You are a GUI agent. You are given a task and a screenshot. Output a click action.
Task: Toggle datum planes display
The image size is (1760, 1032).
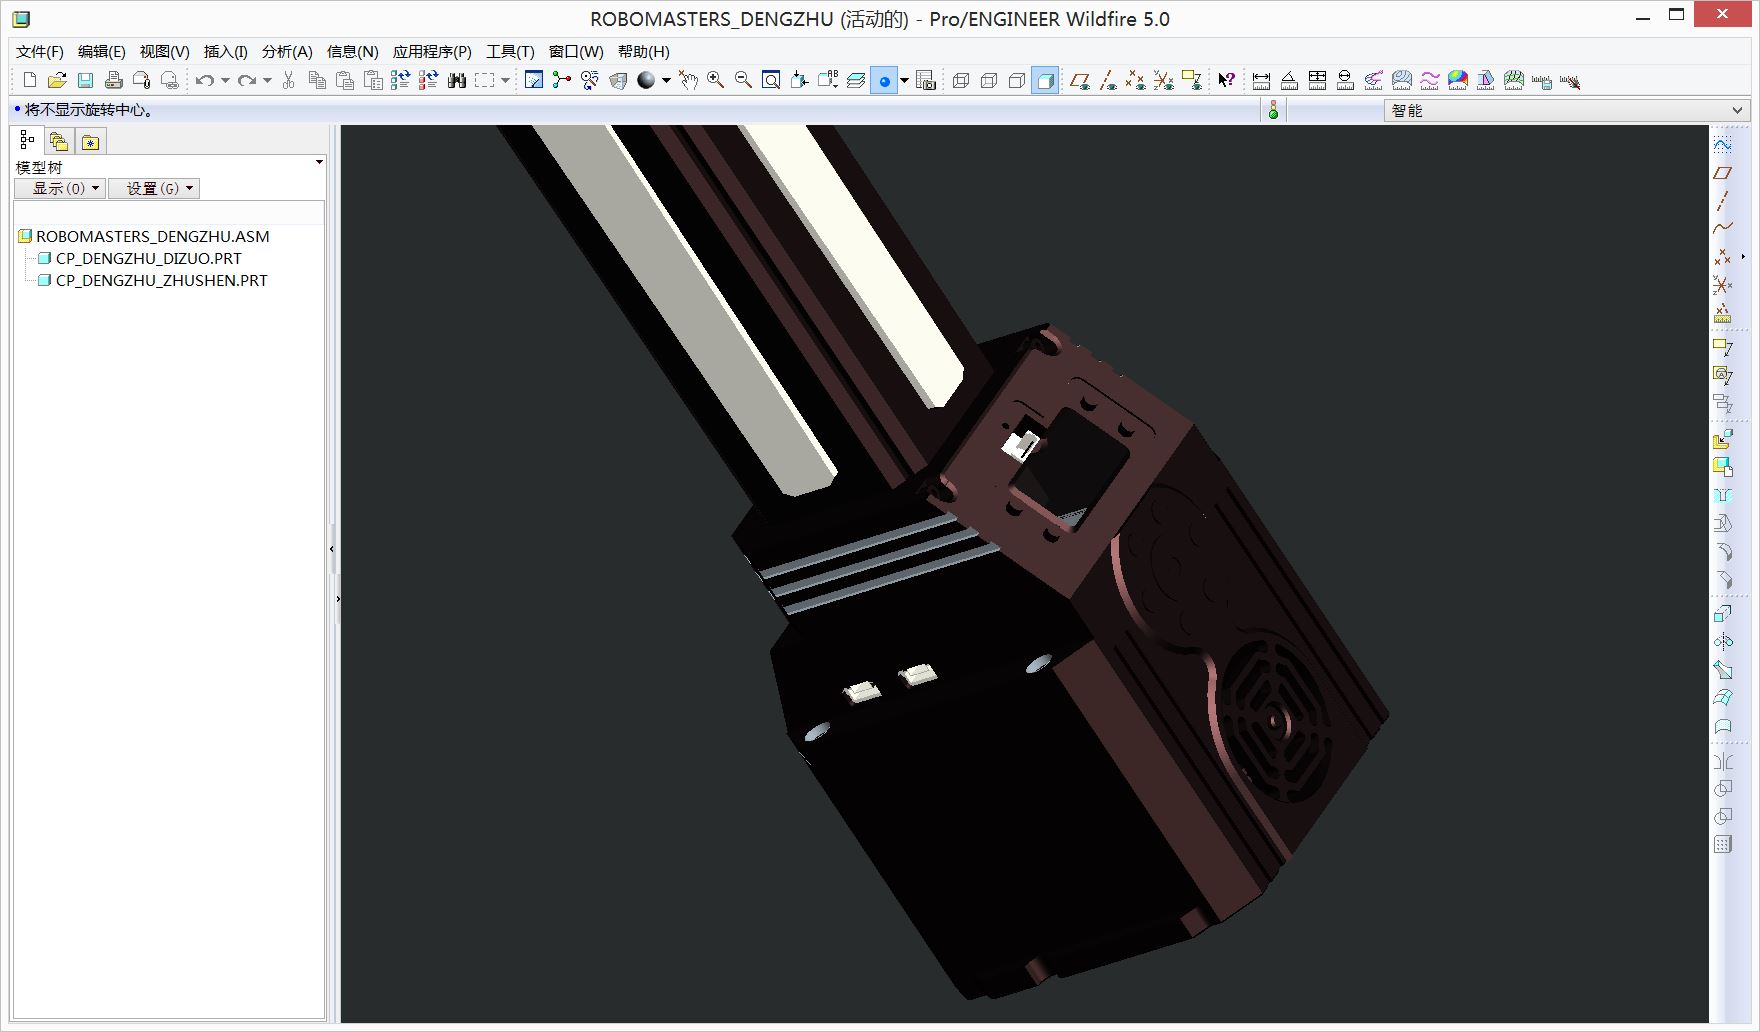[x=1079, y=80]
